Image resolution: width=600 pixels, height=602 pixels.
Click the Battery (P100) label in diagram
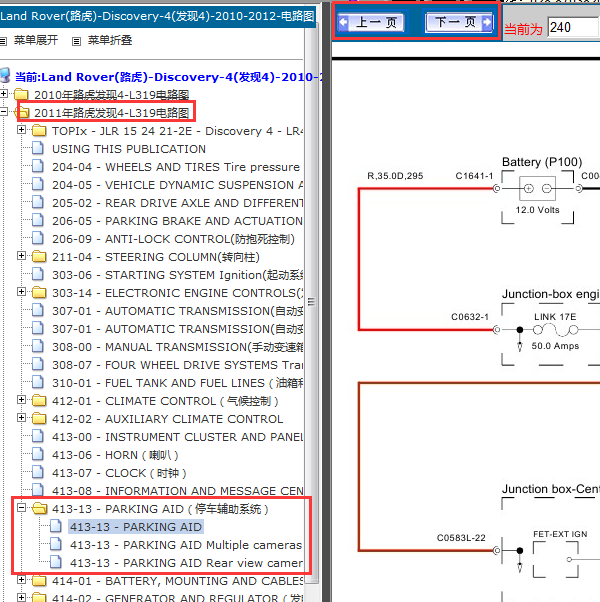[x=542, y=162]
